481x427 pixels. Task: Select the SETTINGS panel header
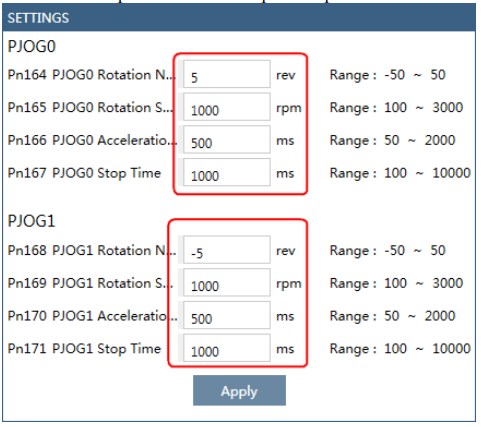[x=239, y=18]
